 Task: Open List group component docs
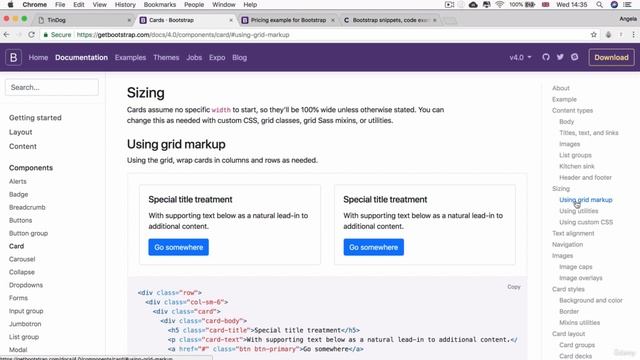tap(24, 337)
